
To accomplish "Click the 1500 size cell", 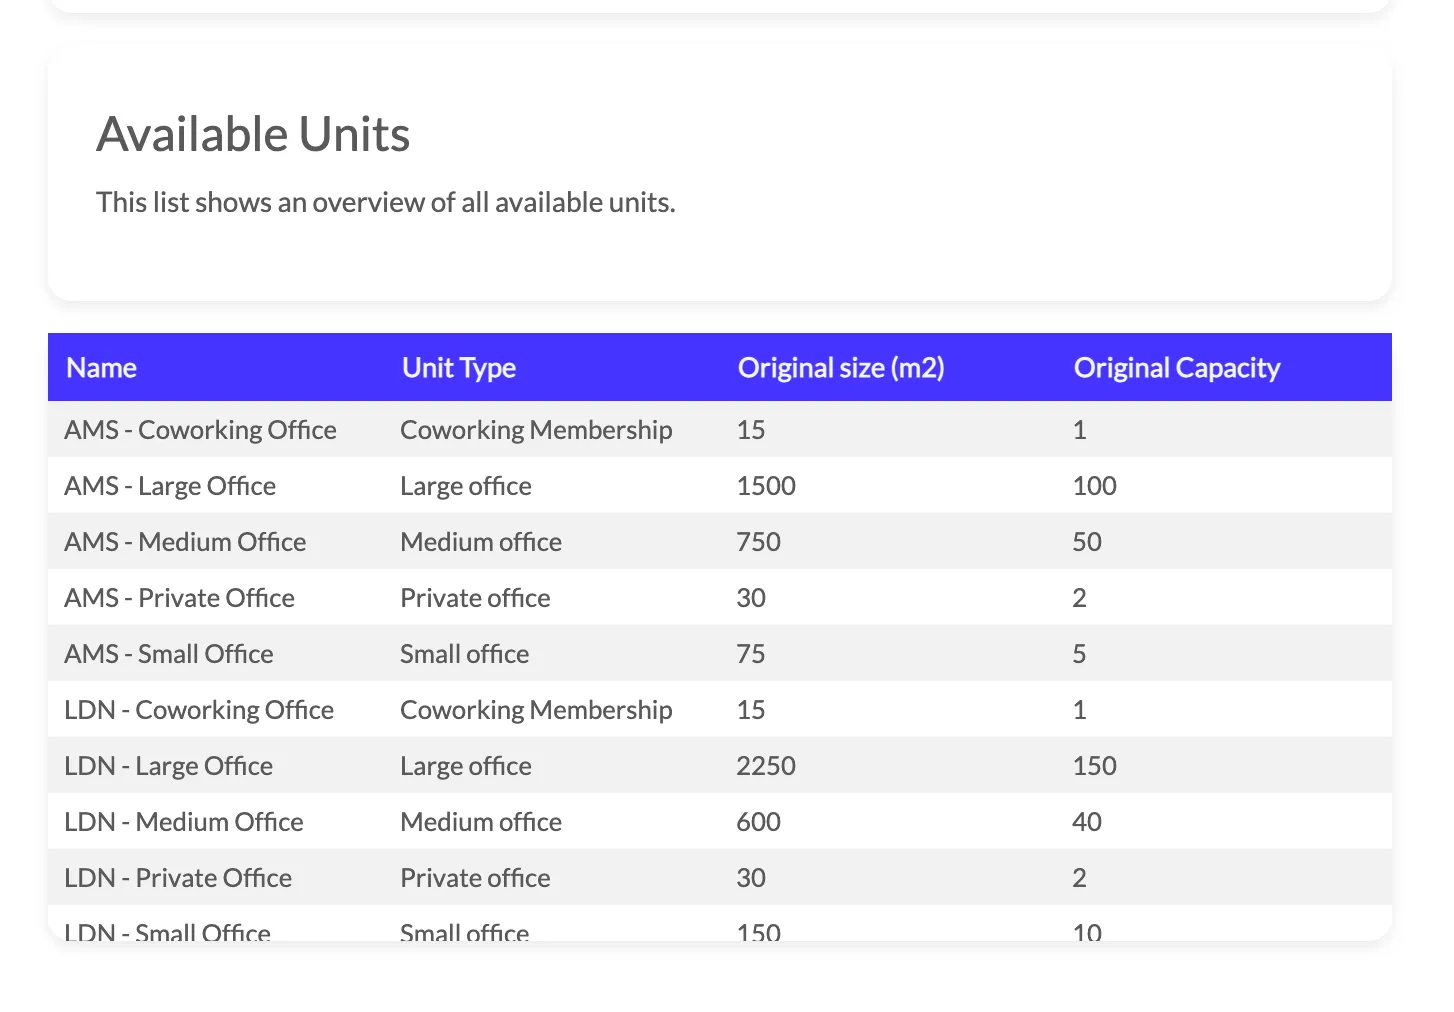I will click(766, 486).
